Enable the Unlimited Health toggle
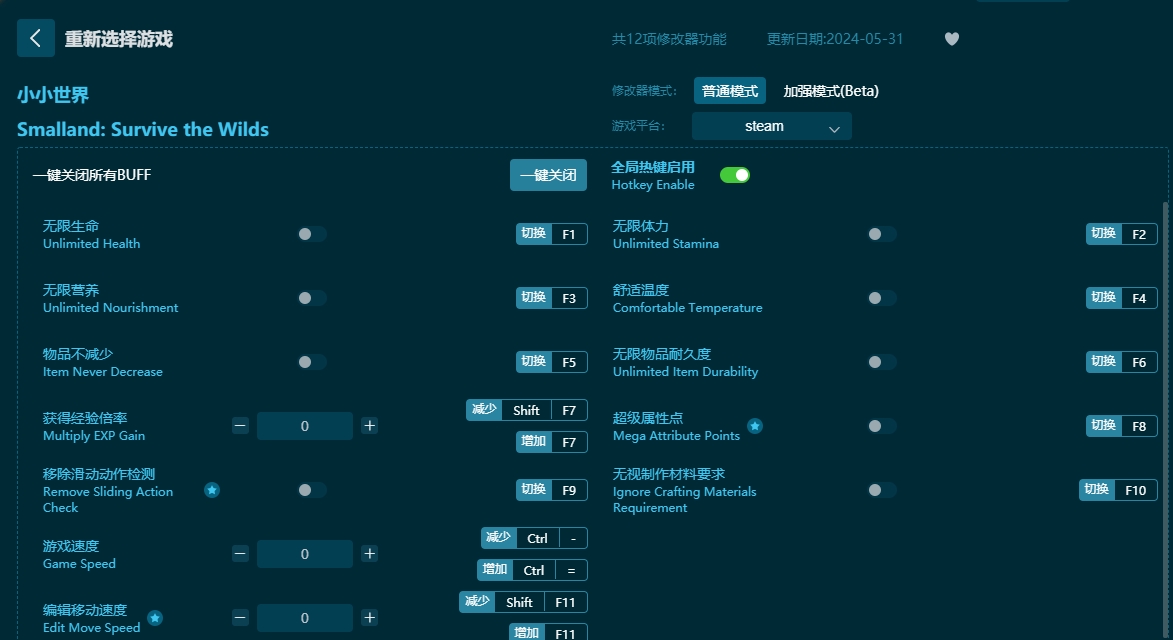This screenshot has width=1173, height=640. click(x=311, y=234)
